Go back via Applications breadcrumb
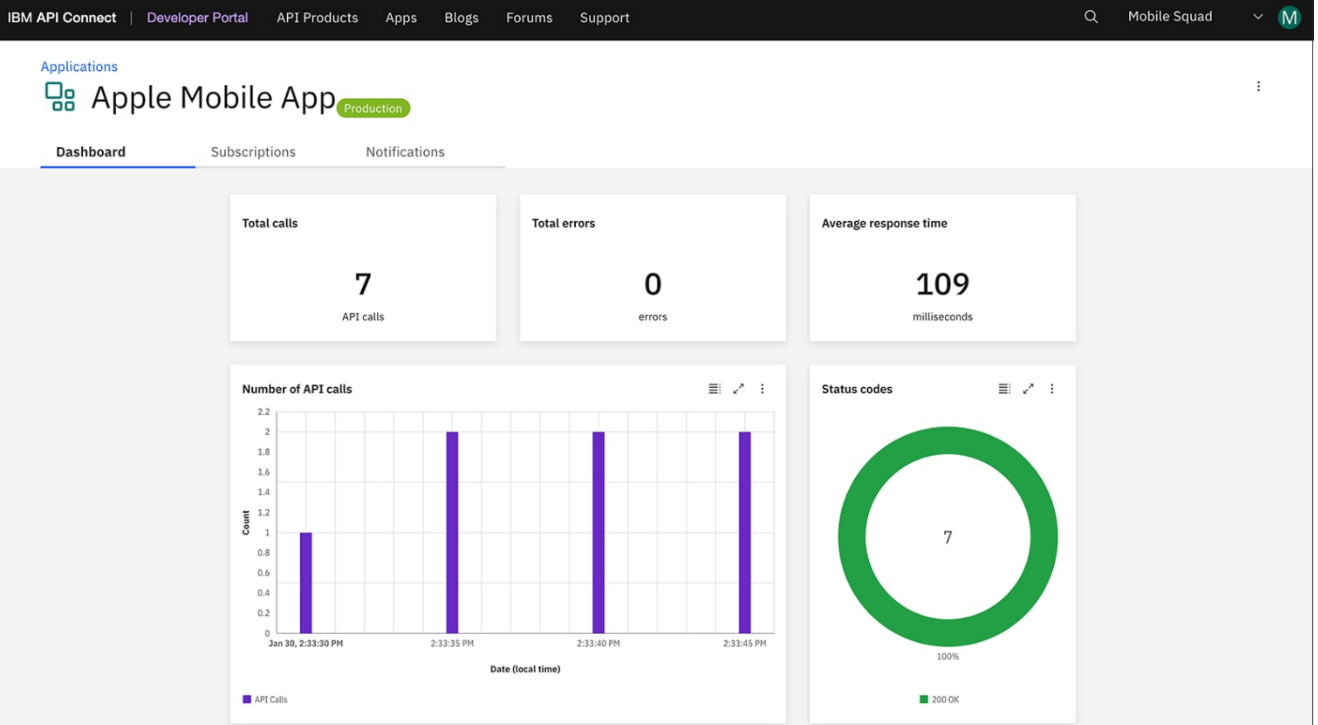Screen dimensions: 1318x725 click(79, 67)
